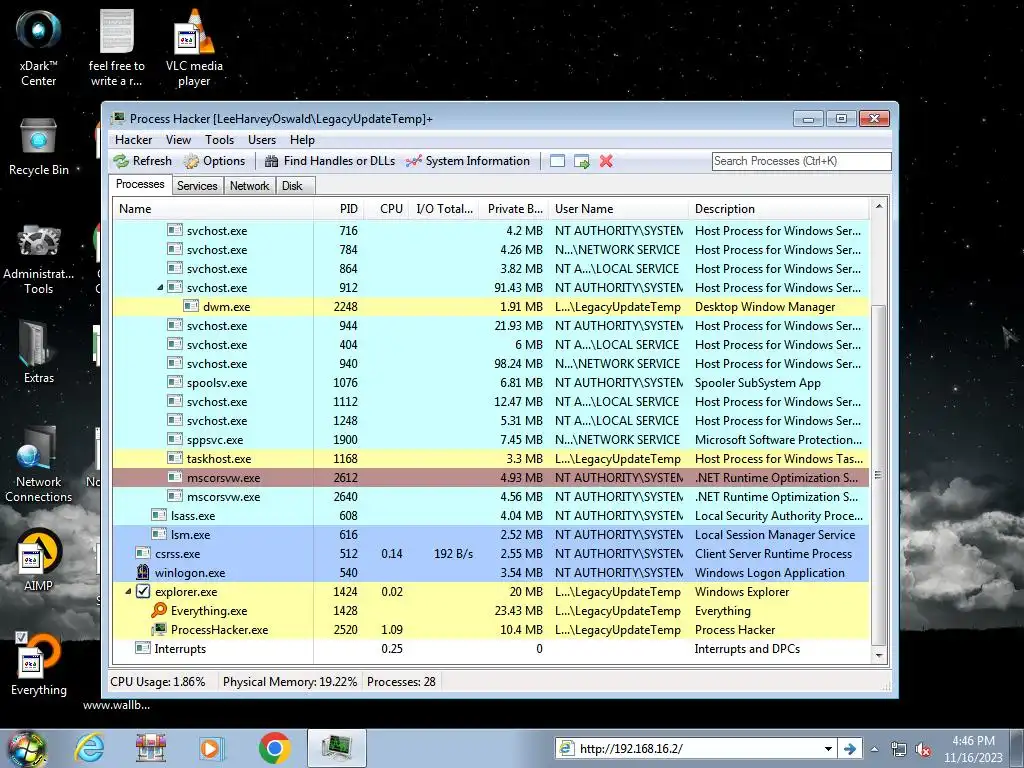Screen dimensions: 1024x768
Task: Click the Processes: 28 status entry
Action: (401, 682)
